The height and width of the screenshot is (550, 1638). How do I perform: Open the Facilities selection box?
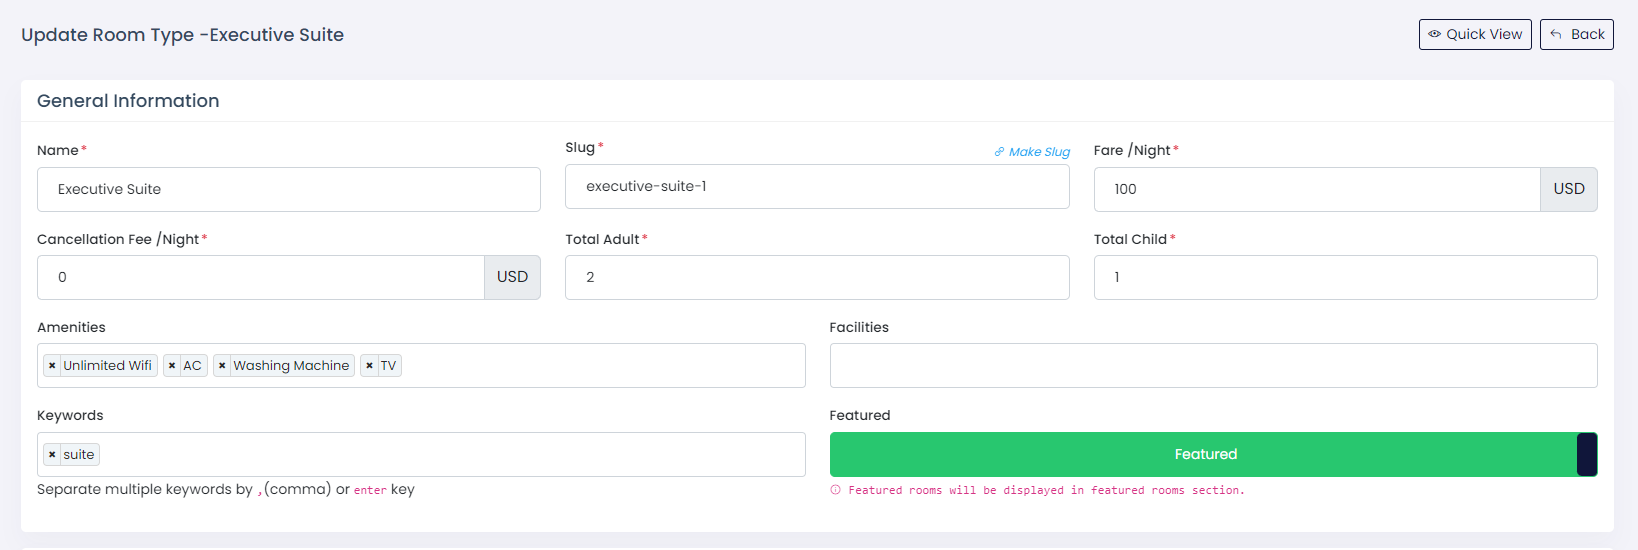(x=1212, y=366)
